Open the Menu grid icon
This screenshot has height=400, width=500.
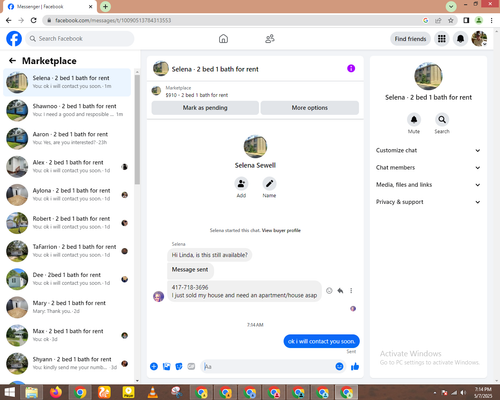[442, 39]
